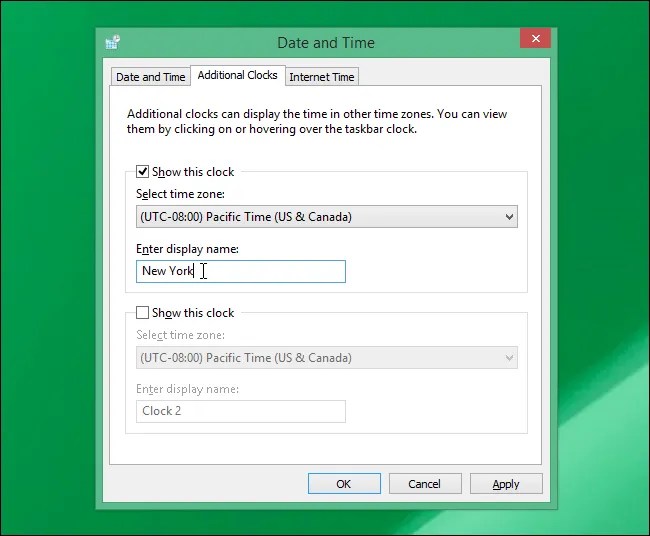Image resolution: width=650 pixels, height=536 pixels.
Task: Confirm settings with the OK button
Action: tap(344, 484)
